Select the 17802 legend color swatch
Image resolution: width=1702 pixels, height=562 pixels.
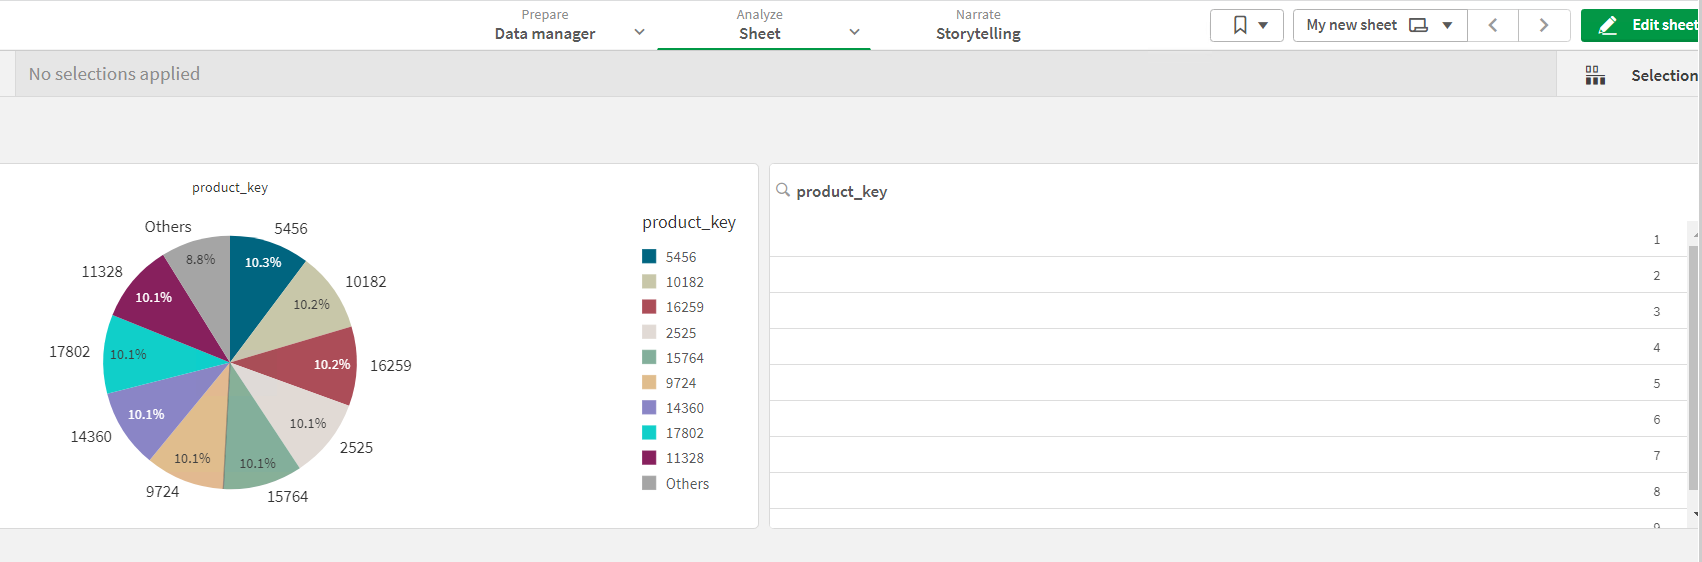(649, 432)
